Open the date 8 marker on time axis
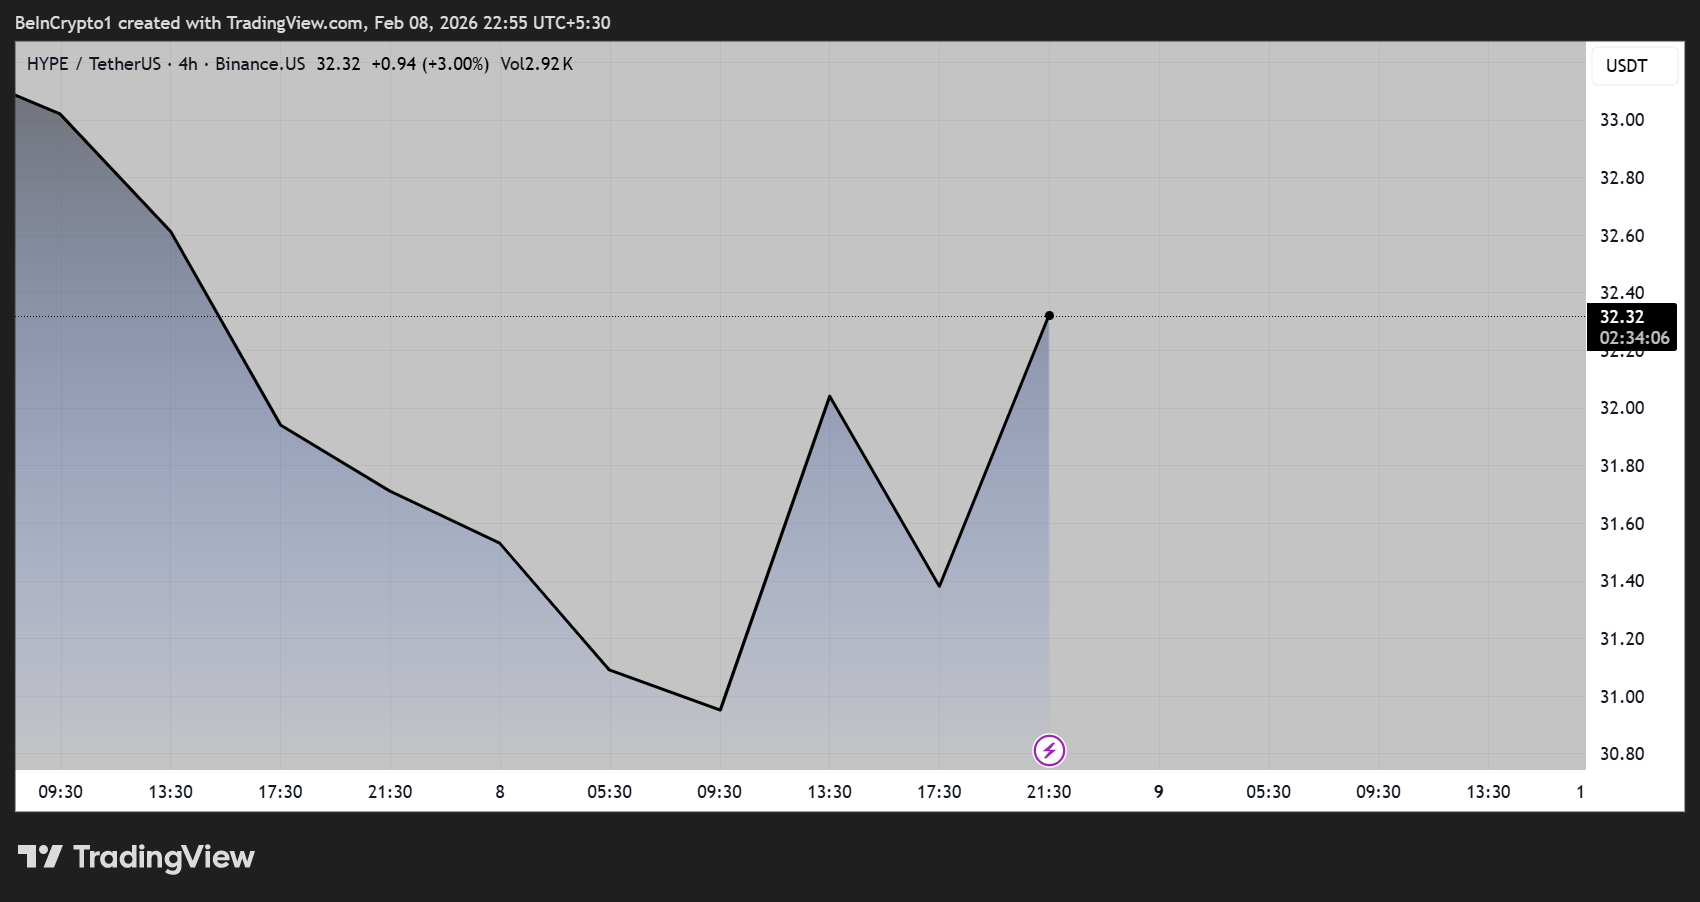Viewport: 1700px width, 902px height. (x=500, y=790)
